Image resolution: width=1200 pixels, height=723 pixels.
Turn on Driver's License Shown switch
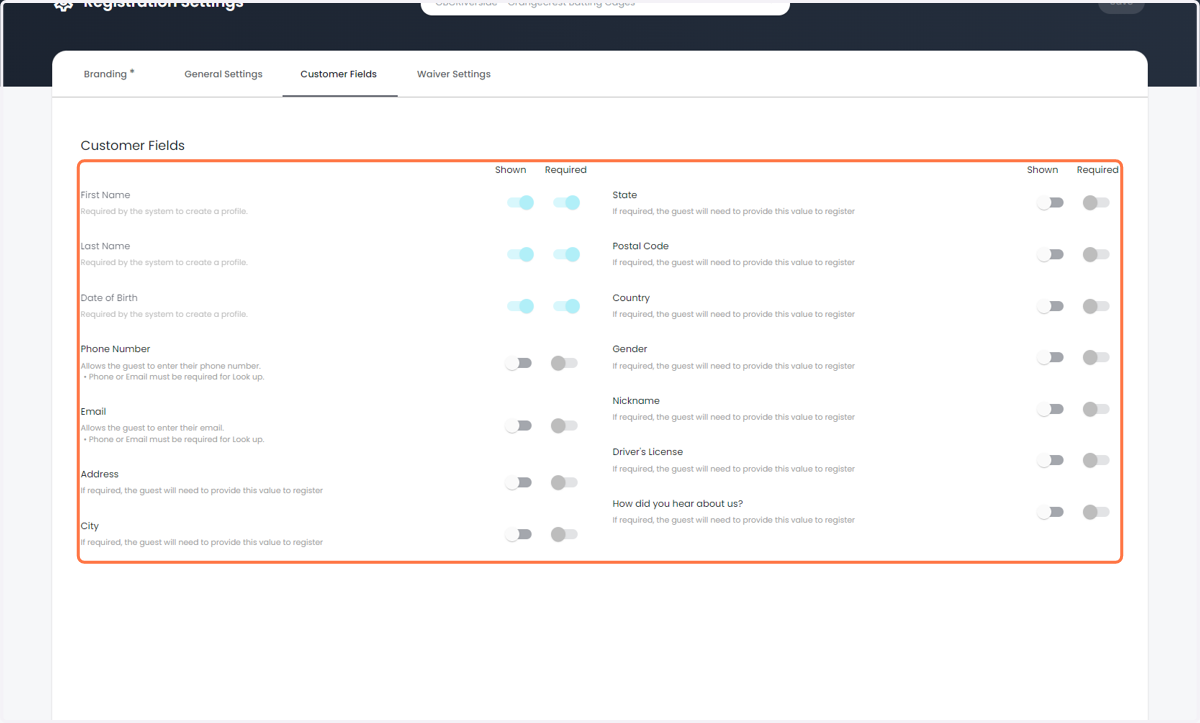(x=1050, y=460)
